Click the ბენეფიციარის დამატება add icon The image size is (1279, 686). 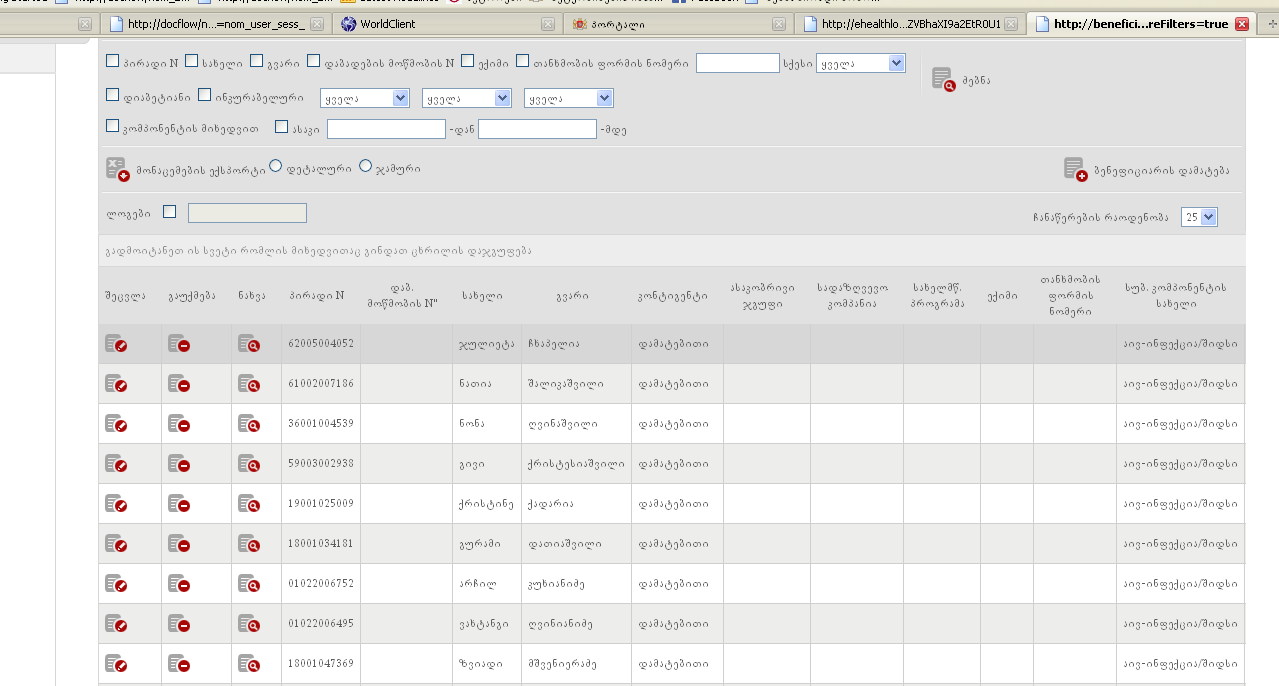1075,169
